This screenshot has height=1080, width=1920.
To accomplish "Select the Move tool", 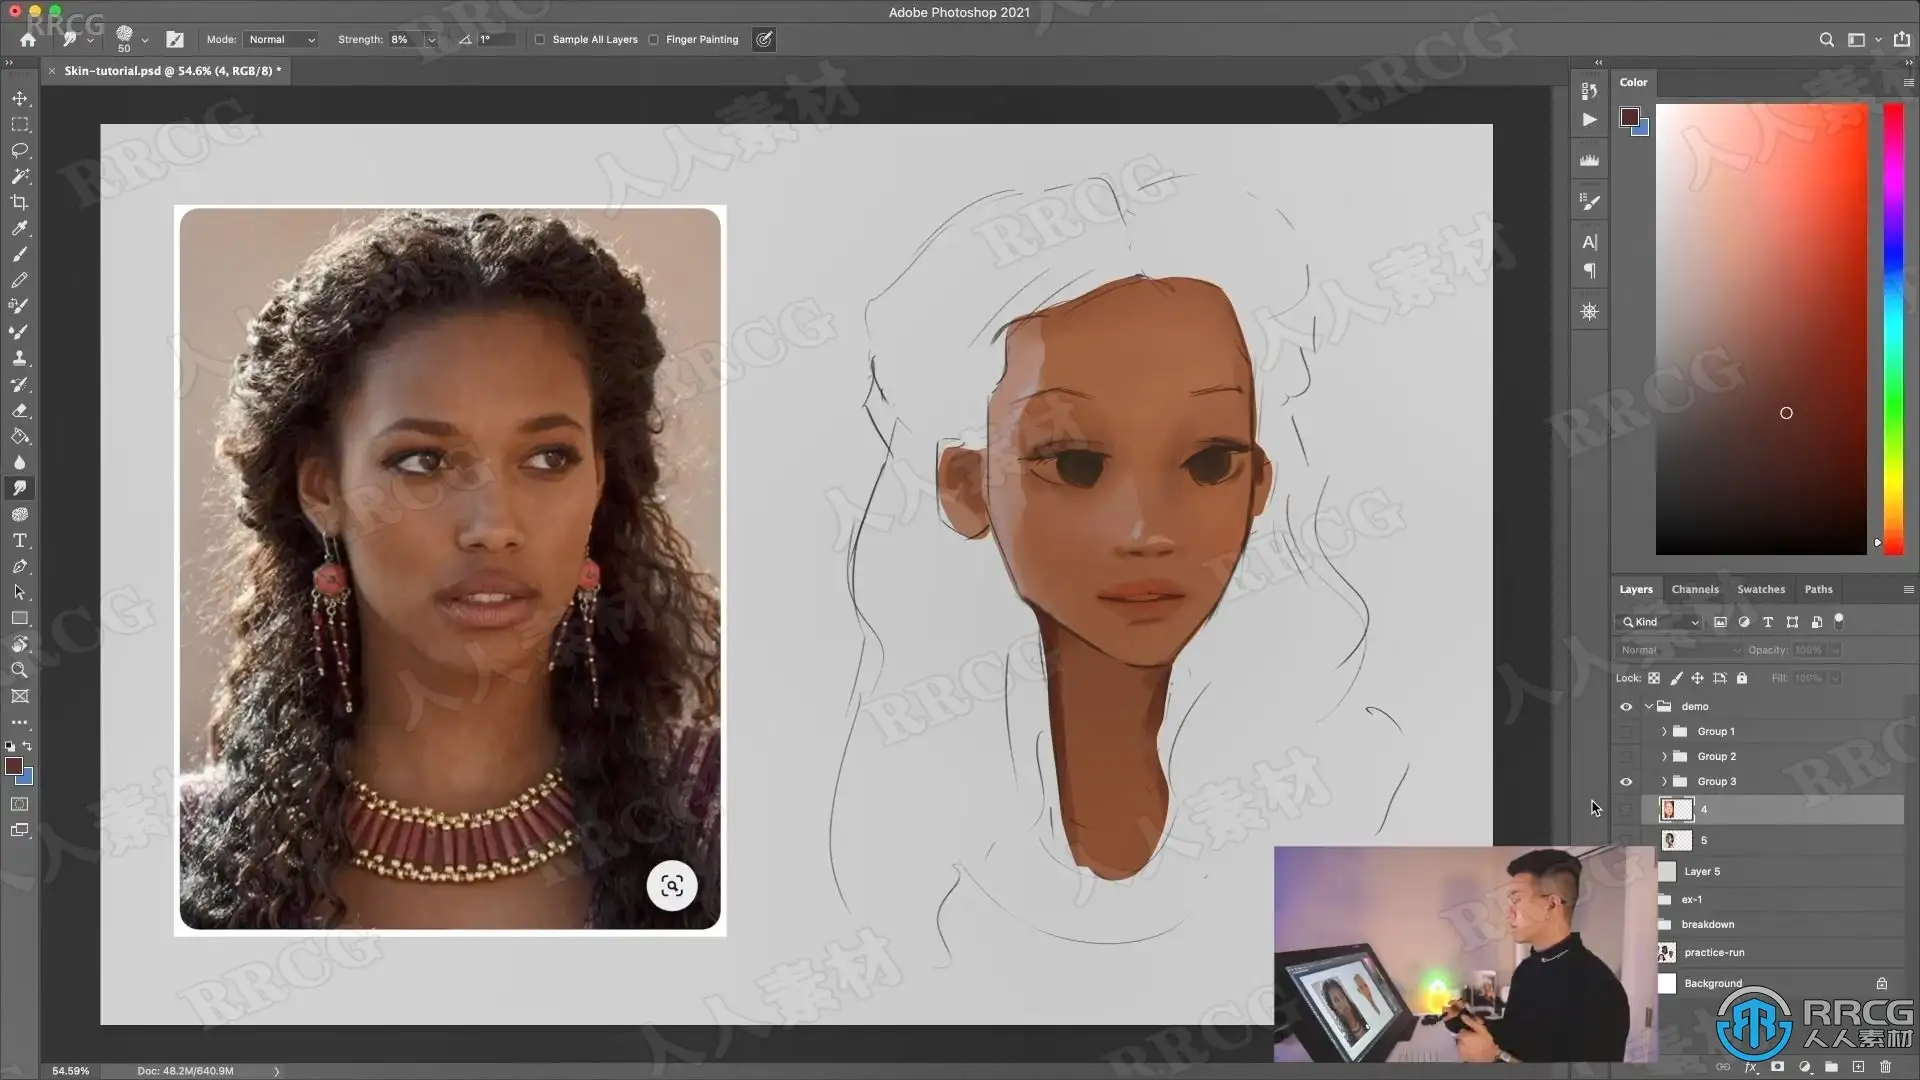I will point(20,98).
